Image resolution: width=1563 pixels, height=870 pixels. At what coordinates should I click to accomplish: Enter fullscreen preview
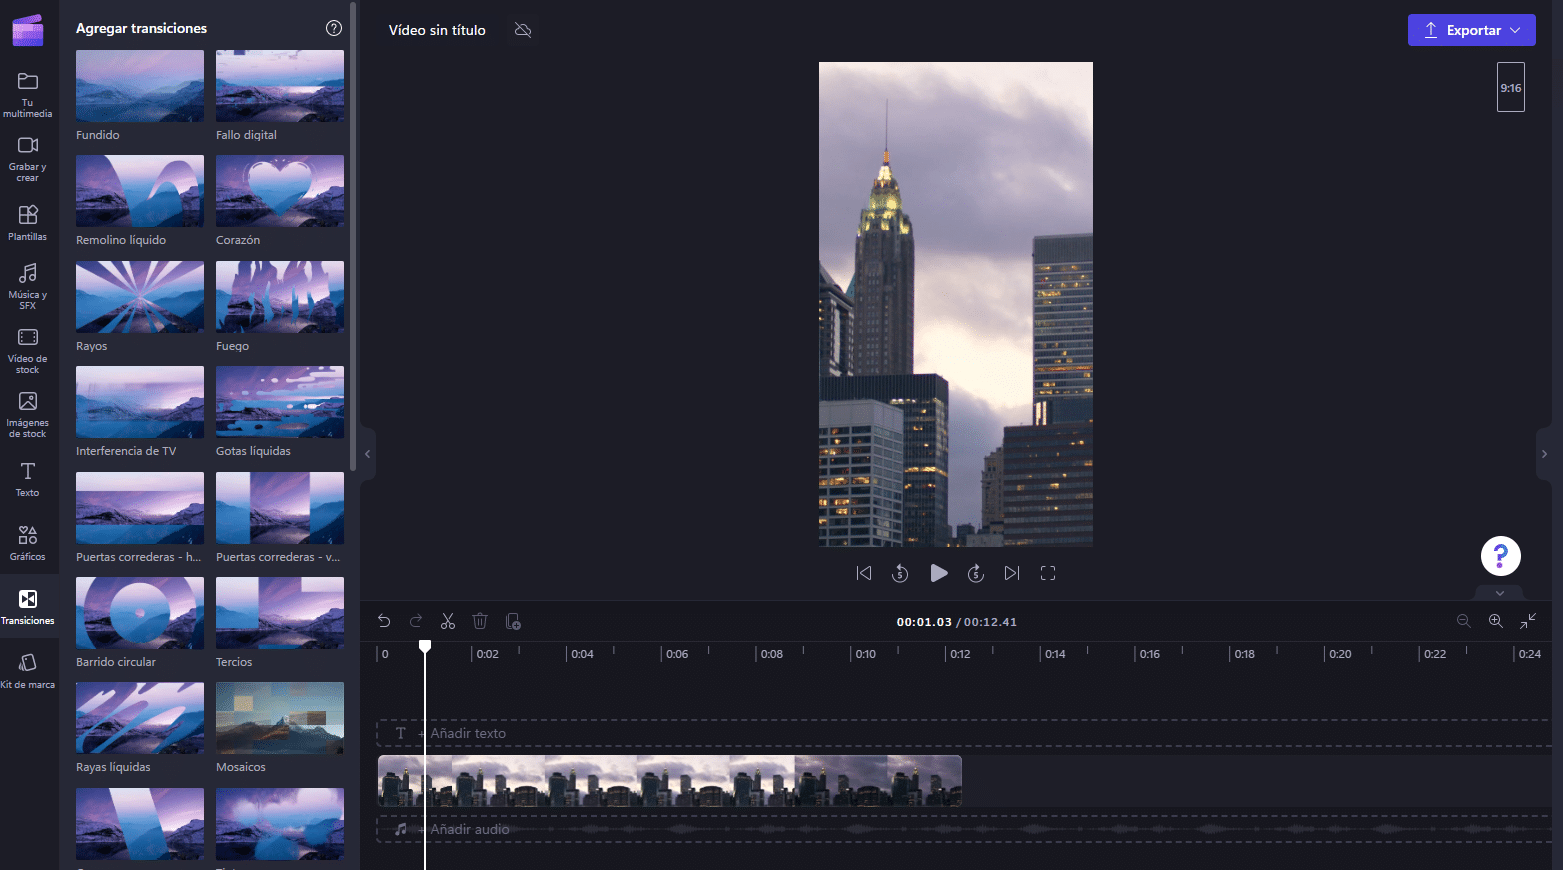[x=1048, y=573]
